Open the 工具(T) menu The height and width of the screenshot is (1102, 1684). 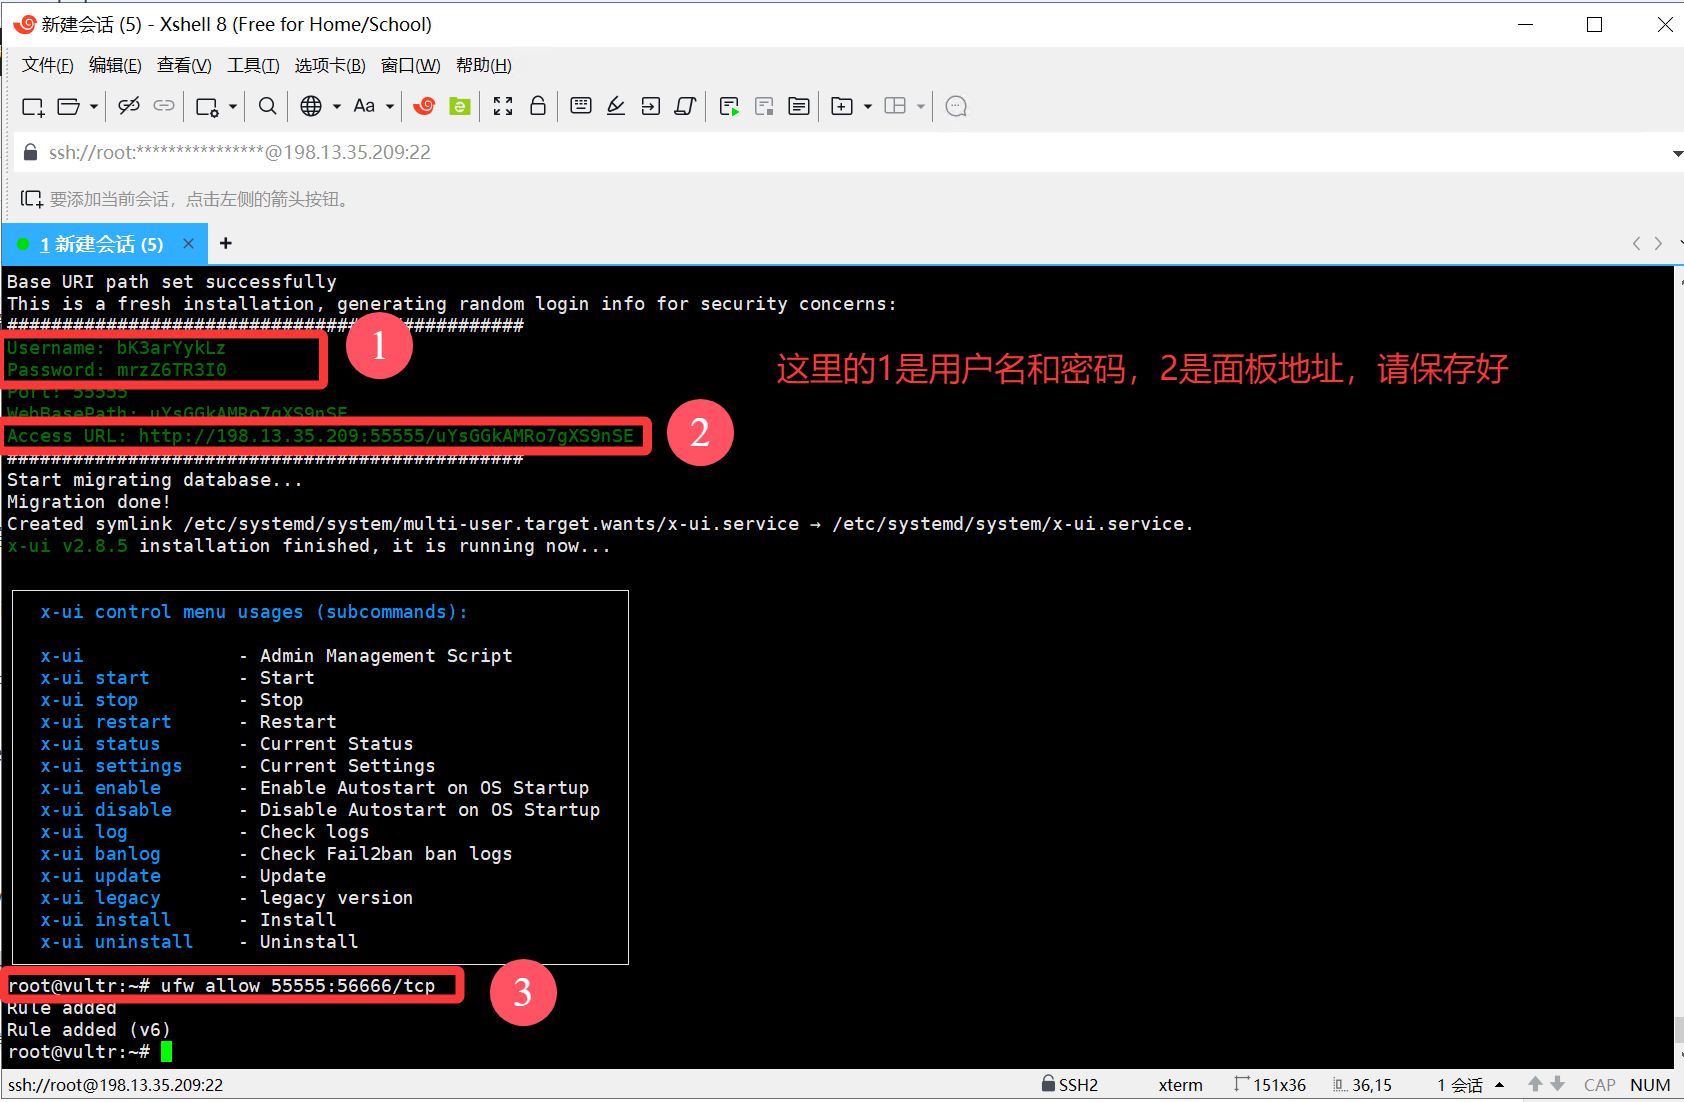pos(253,65)
